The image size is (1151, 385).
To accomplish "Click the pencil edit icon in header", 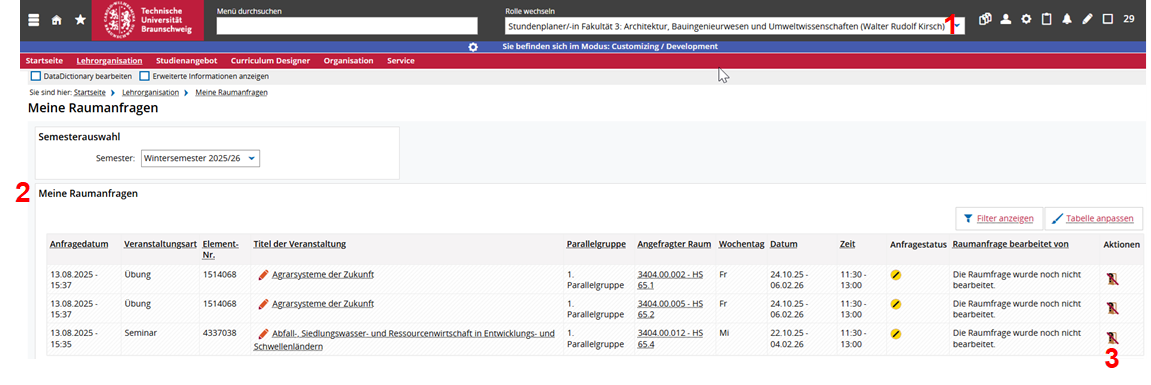I will pos(1088,19).
